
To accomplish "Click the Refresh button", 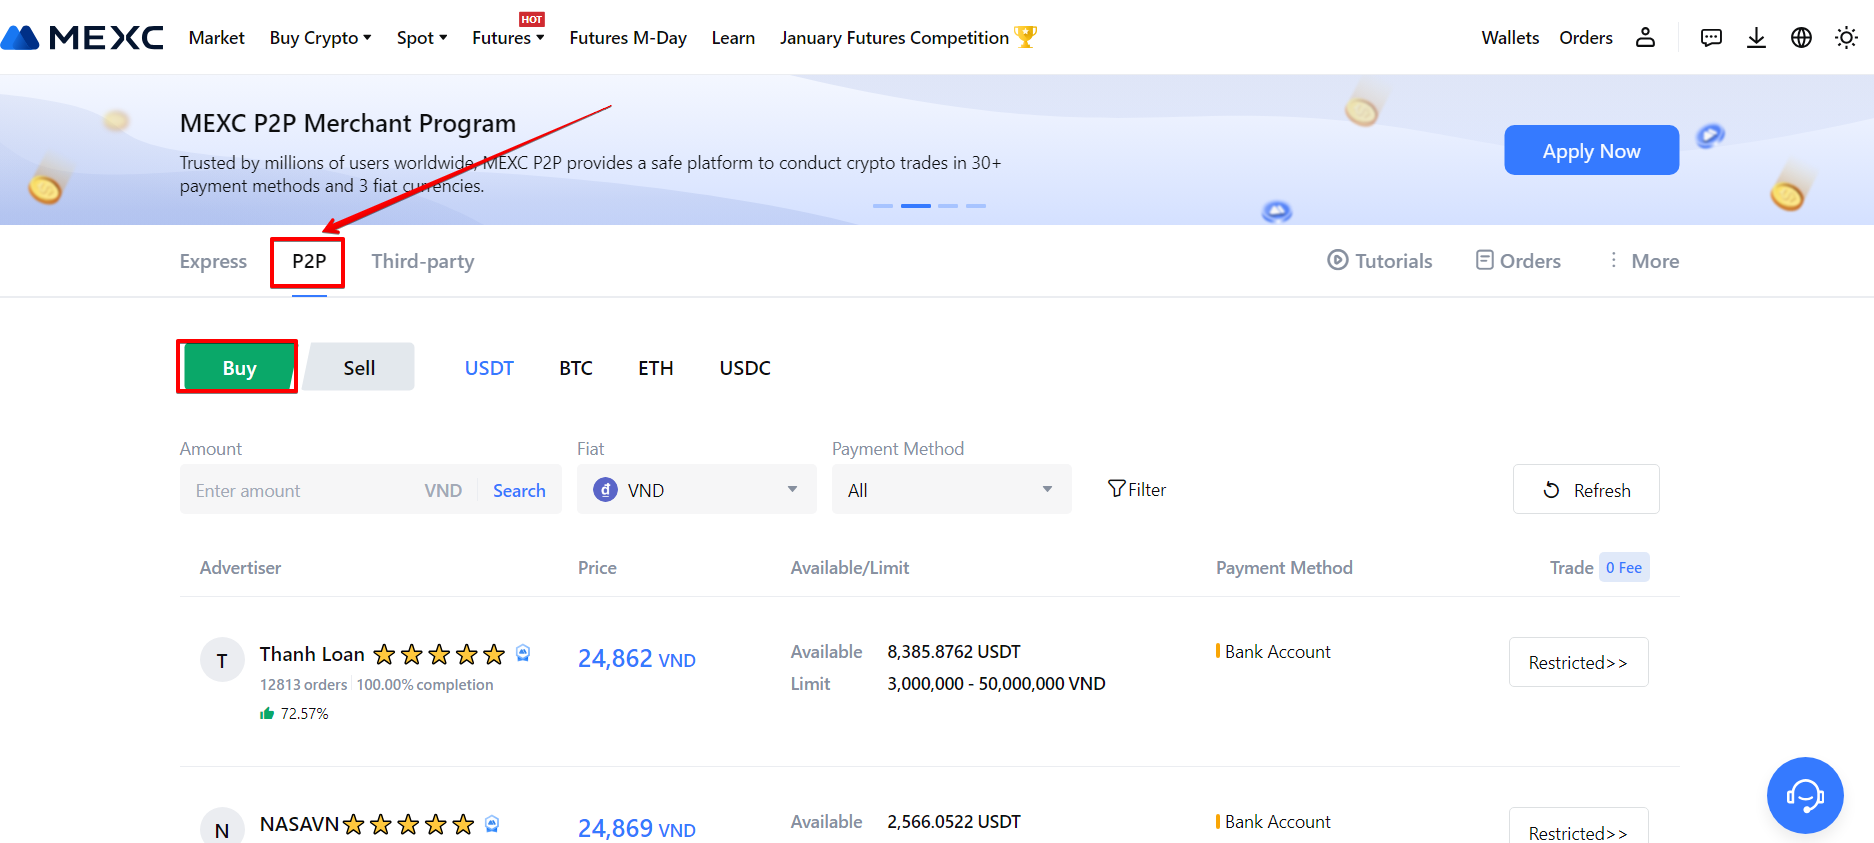I will coord(1586,489).
